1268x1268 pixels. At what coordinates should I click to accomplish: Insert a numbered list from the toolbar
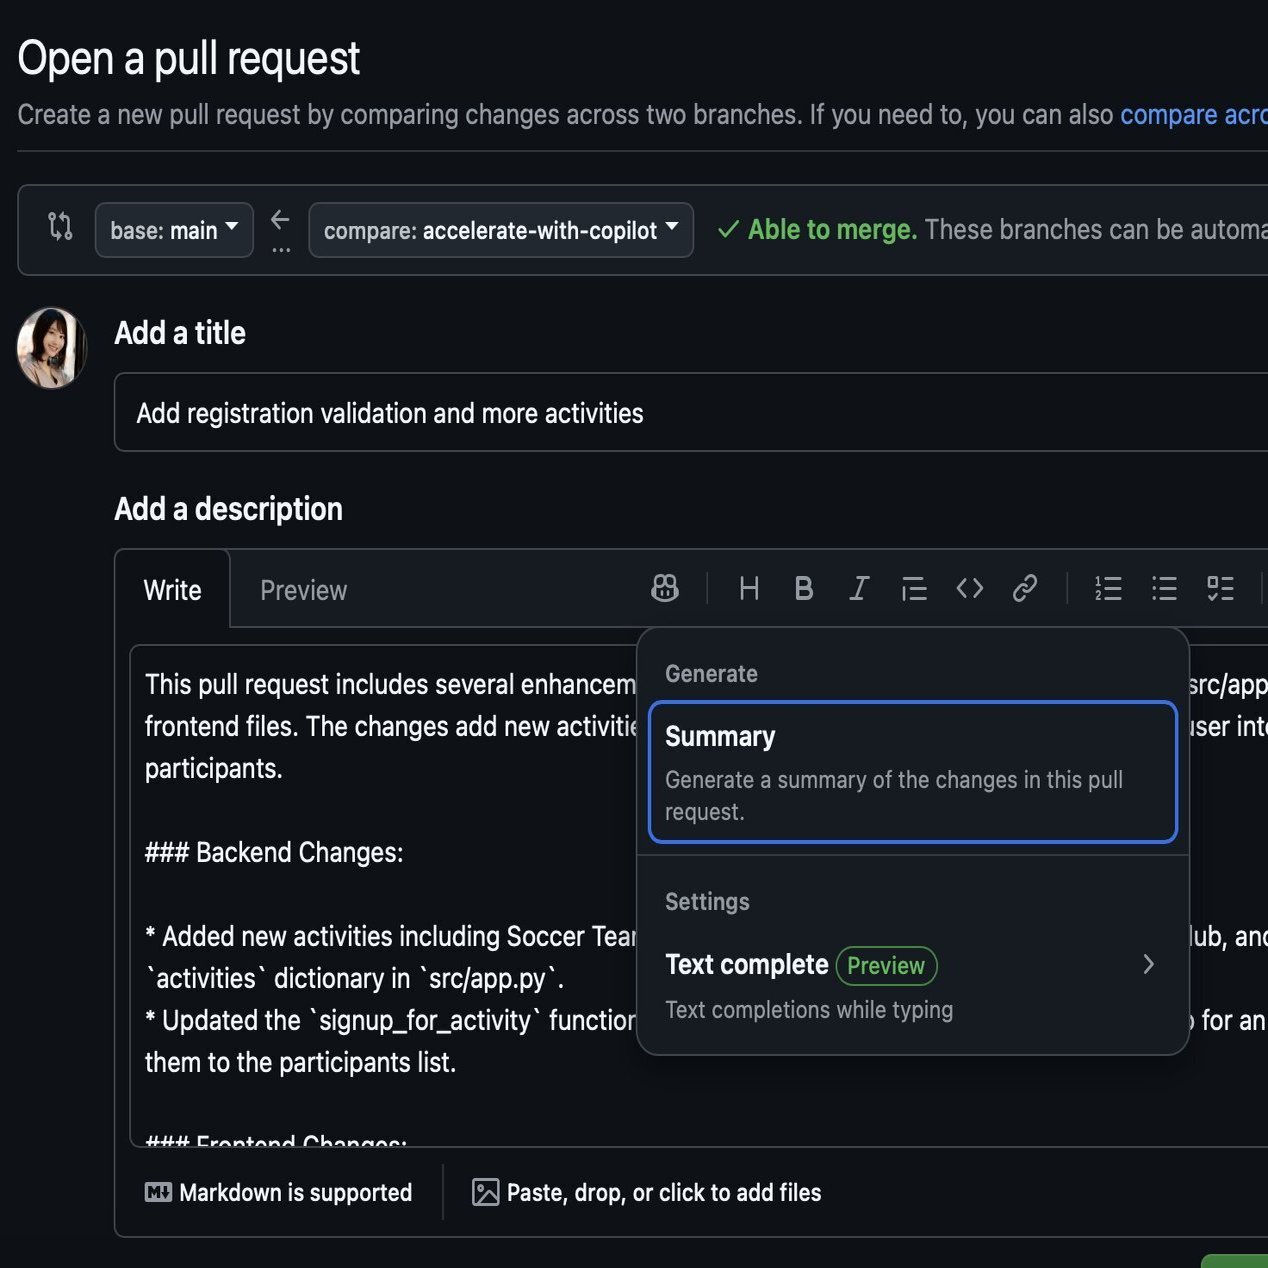pyautogui.click(x=1108, y=589)
